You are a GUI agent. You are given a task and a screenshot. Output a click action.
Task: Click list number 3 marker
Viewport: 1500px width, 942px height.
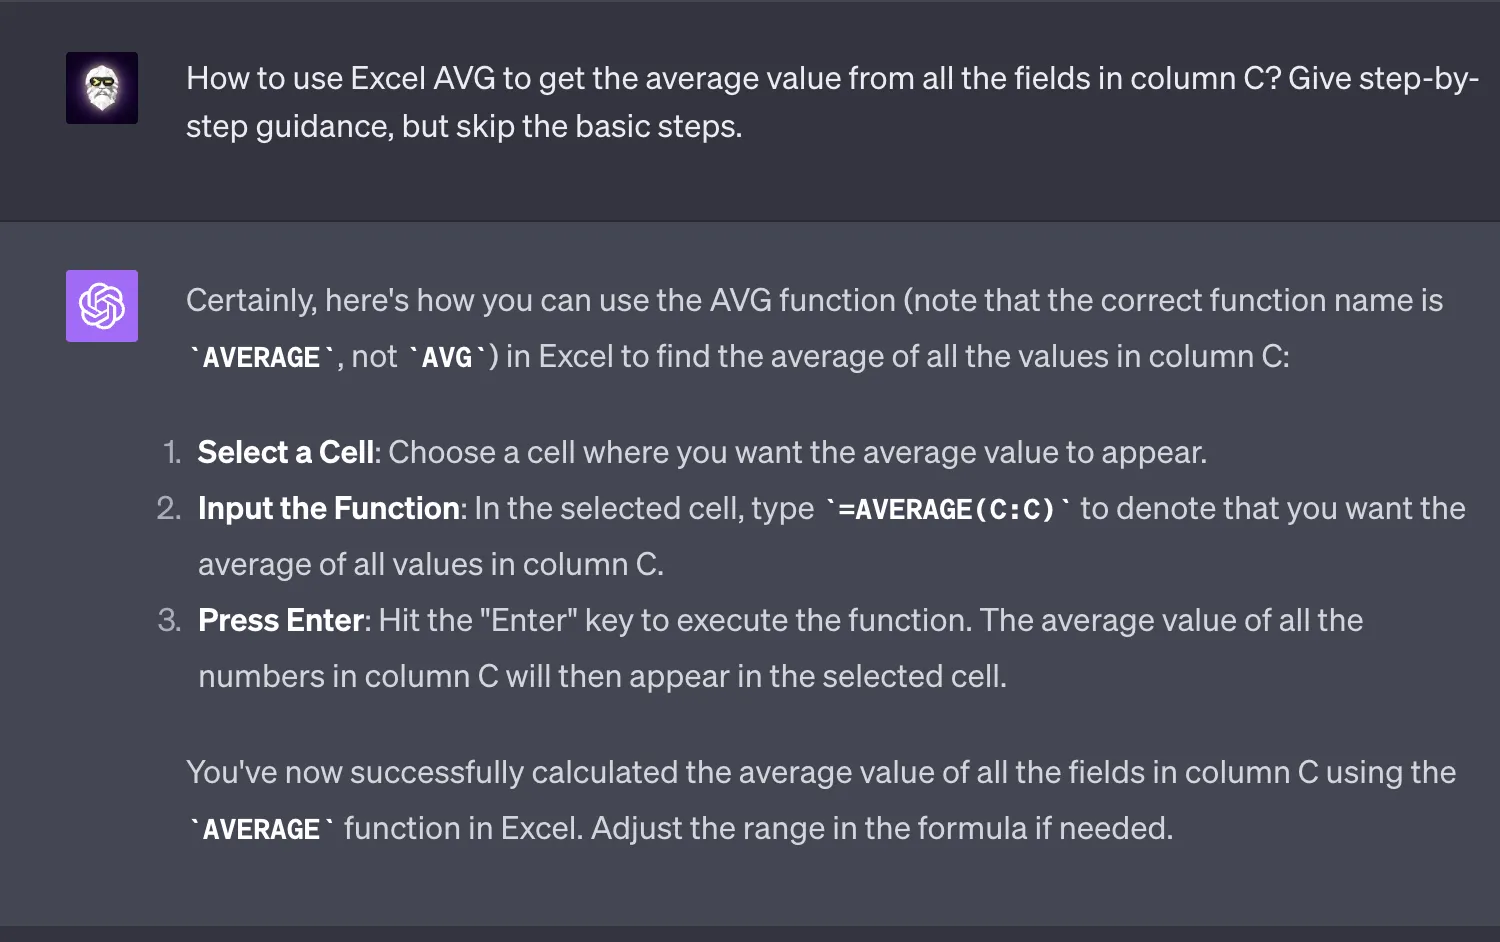point(170,620)
